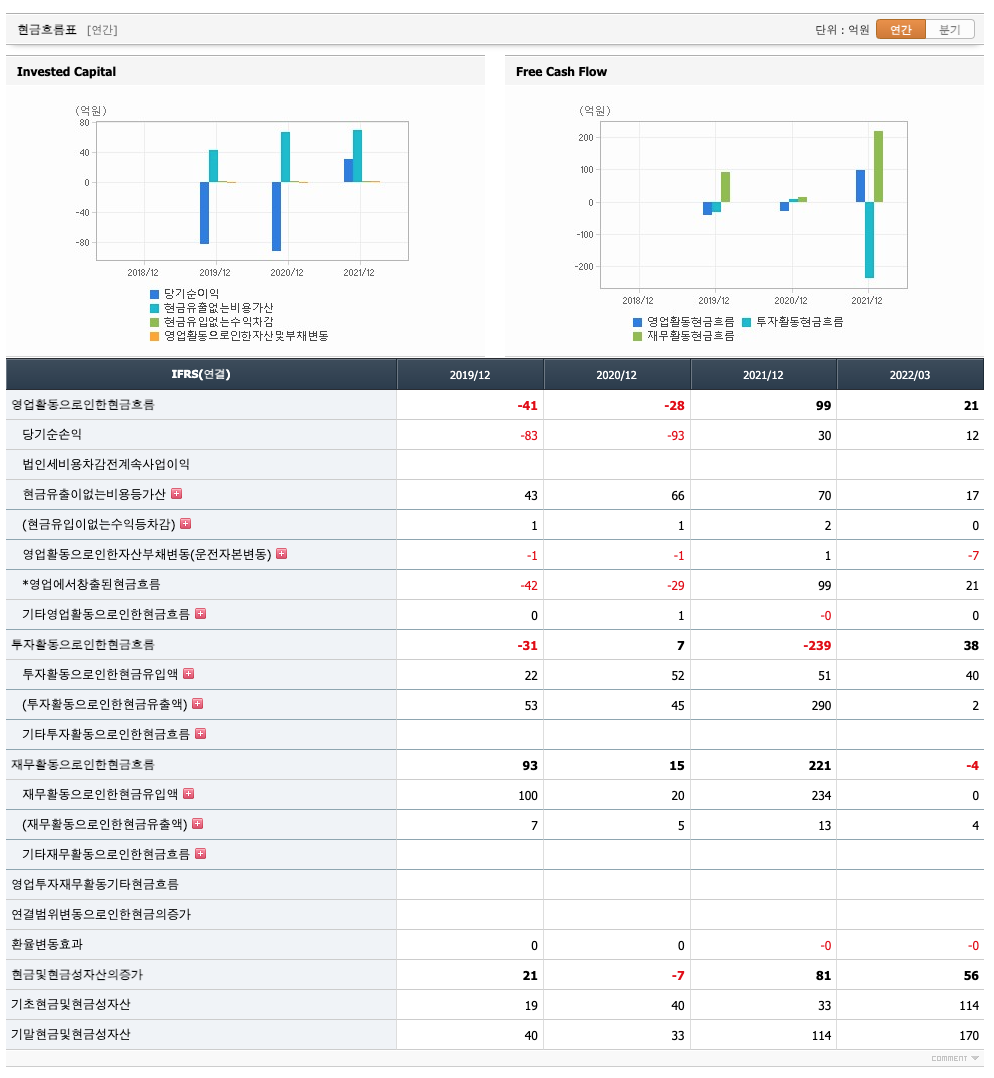The width and height of the screenshot is (994, 1078).
Task: Click the Free Cash Flow chart title
Action: [x=561, y=72]
